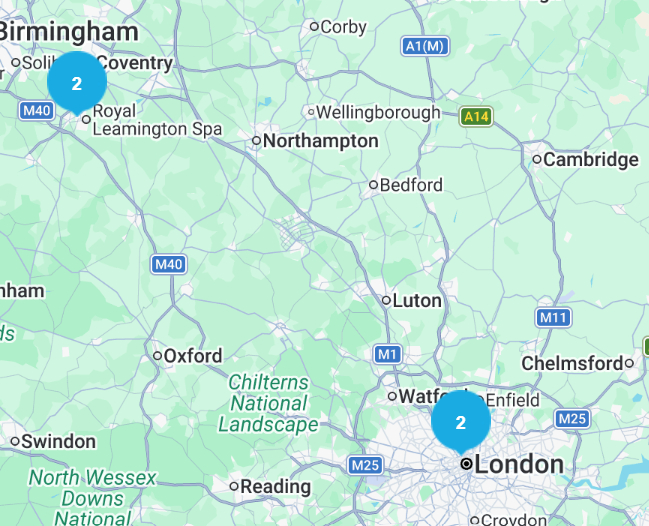The image size is (649, 526).
Task: Select the Cambridge city label
Action: pyautogui.click(x=591, y=160)
